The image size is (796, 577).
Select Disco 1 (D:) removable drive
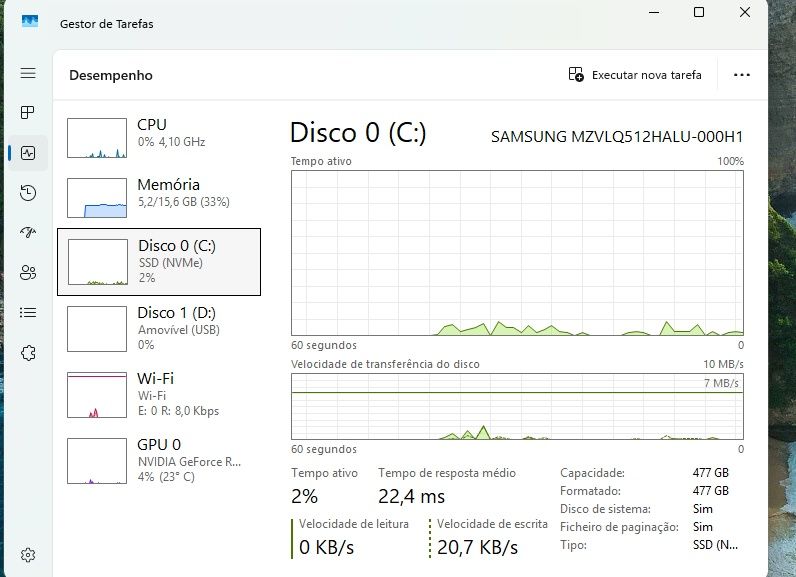158,327
